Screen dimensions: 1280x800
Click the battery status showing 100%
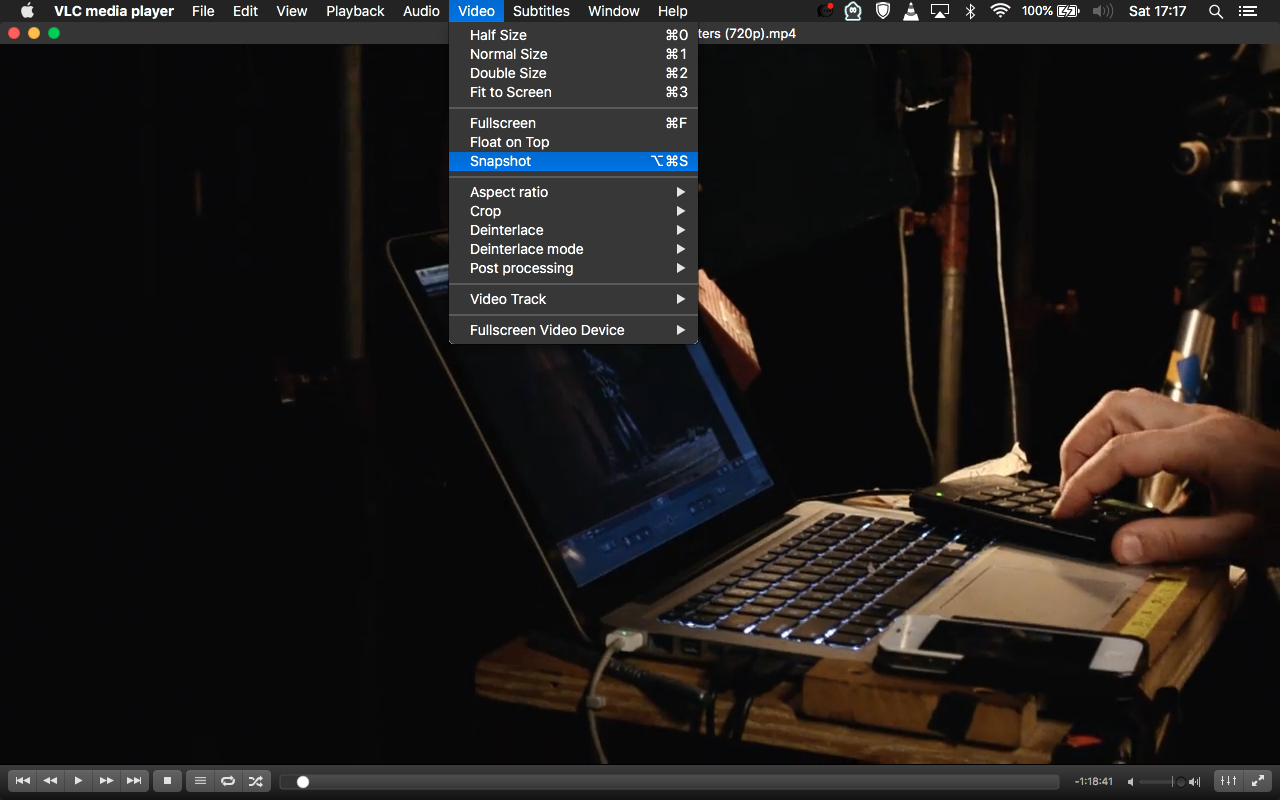point(1050,11)
